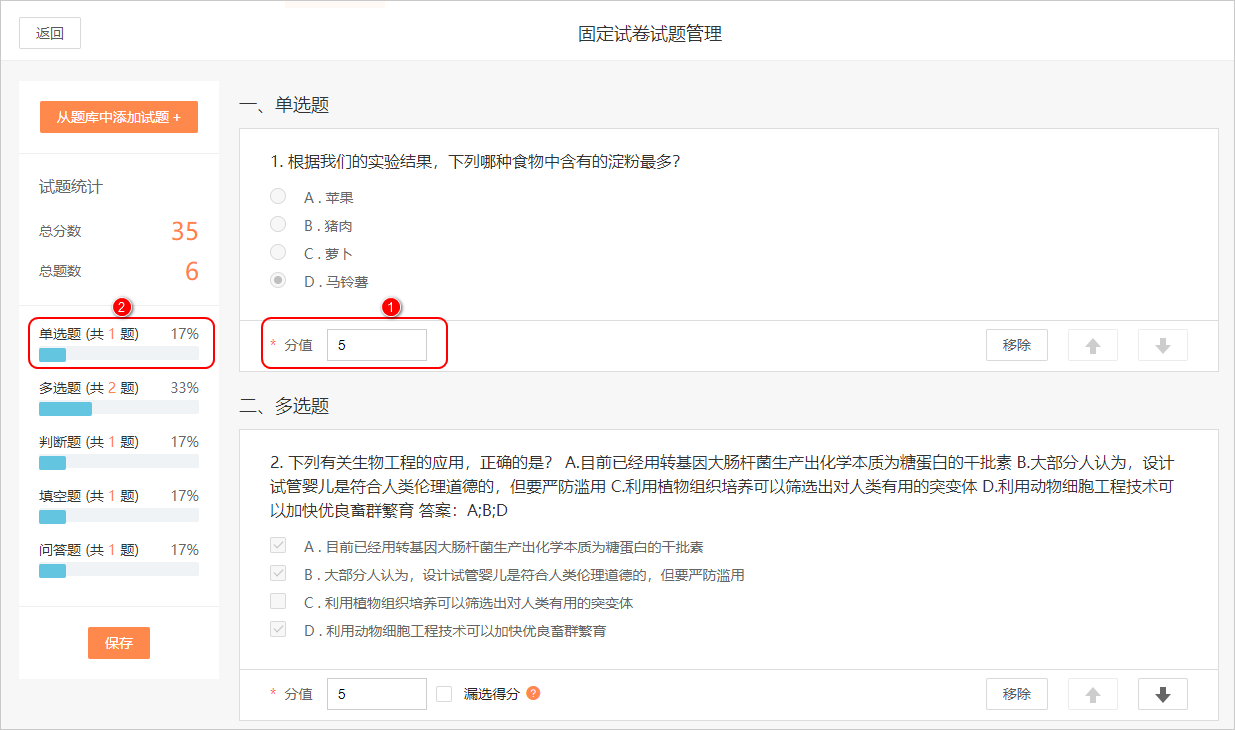Image resolution: width=1235 pixels, height=730 pixels.
Task: Enable the 漏选得分 checkbox
Action: (x=444, y=694)
